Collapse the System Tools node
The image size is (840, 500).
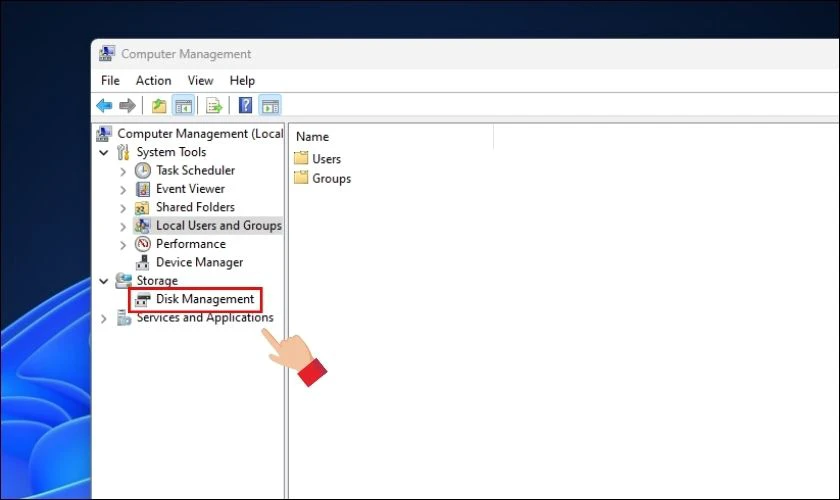104,153
